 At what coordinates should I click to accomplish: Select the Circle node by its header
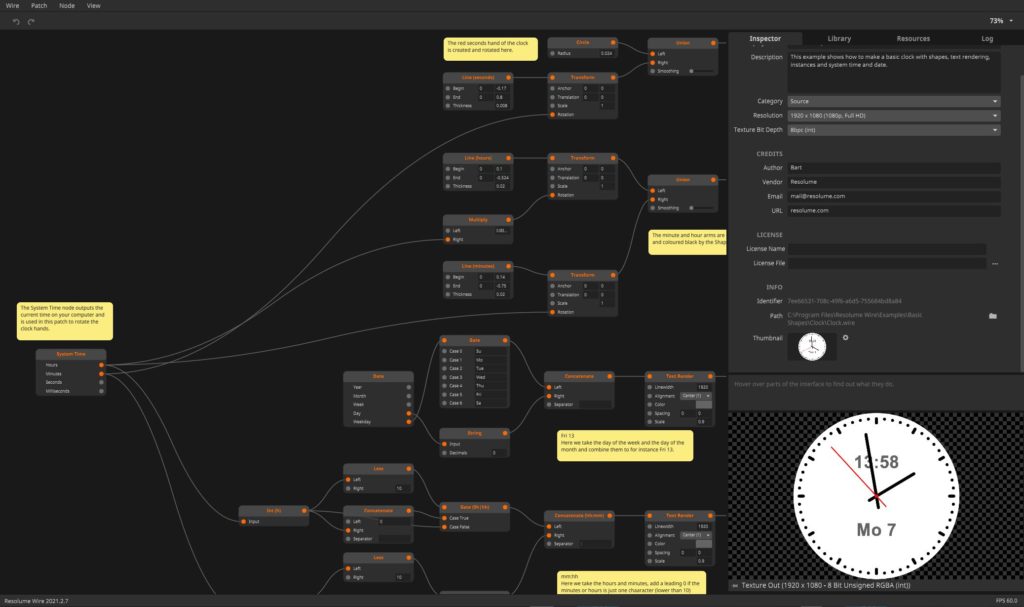coord(583,42)
